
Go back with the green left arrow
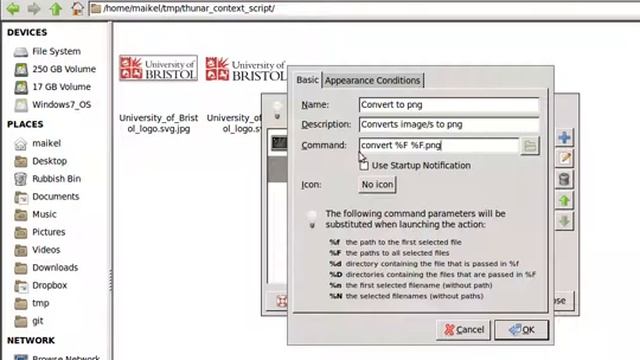(x=13, y=9)
